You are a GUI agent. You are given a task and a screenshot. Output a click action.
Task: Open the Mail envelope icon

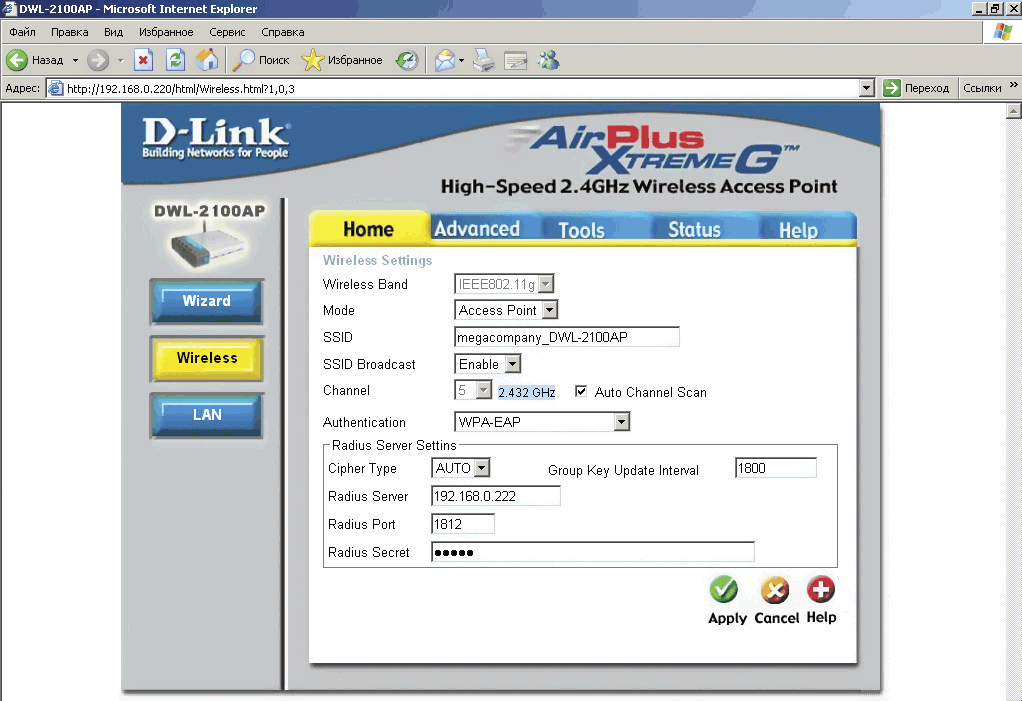coord(445,61)
